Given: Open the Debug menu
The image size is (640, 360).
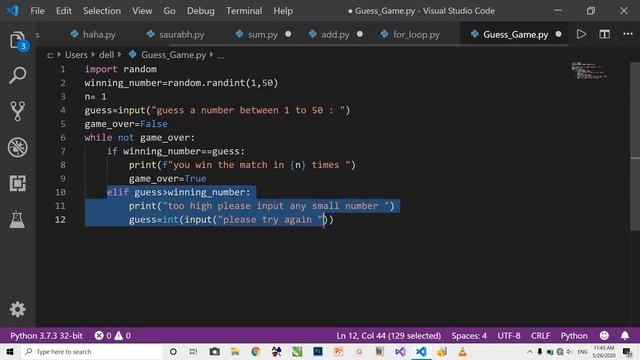Looking at the screenshot, I should click(200, 11).
